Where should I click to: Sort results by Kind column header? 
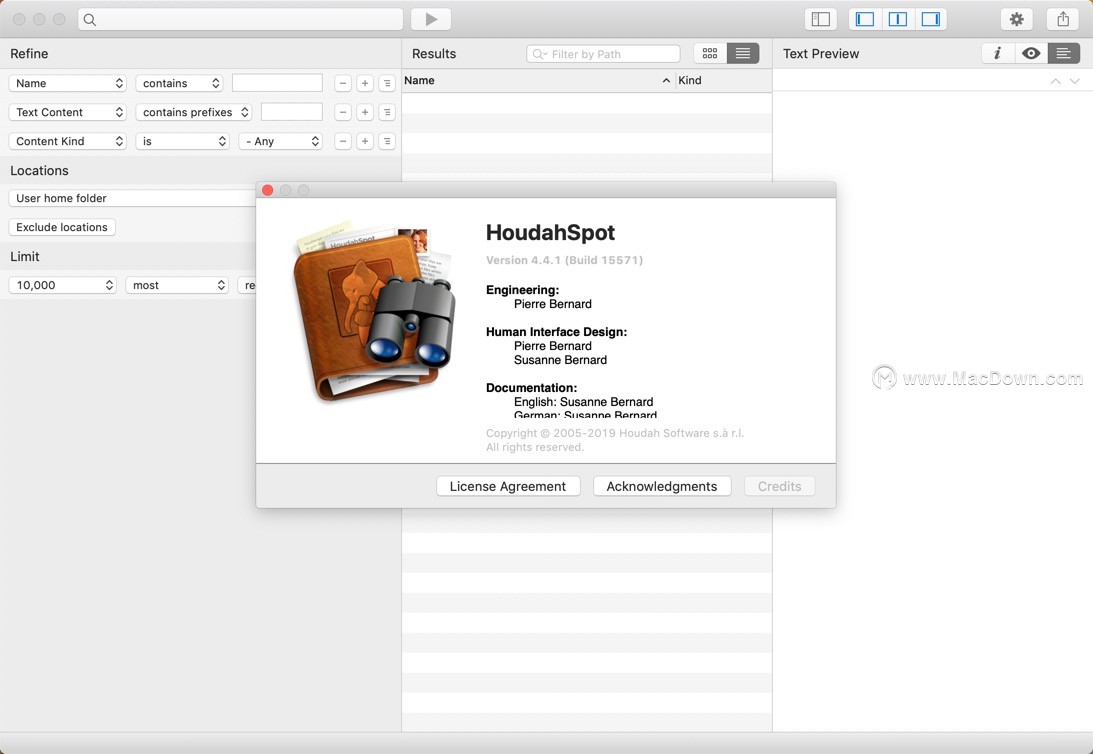pos(724,80)
